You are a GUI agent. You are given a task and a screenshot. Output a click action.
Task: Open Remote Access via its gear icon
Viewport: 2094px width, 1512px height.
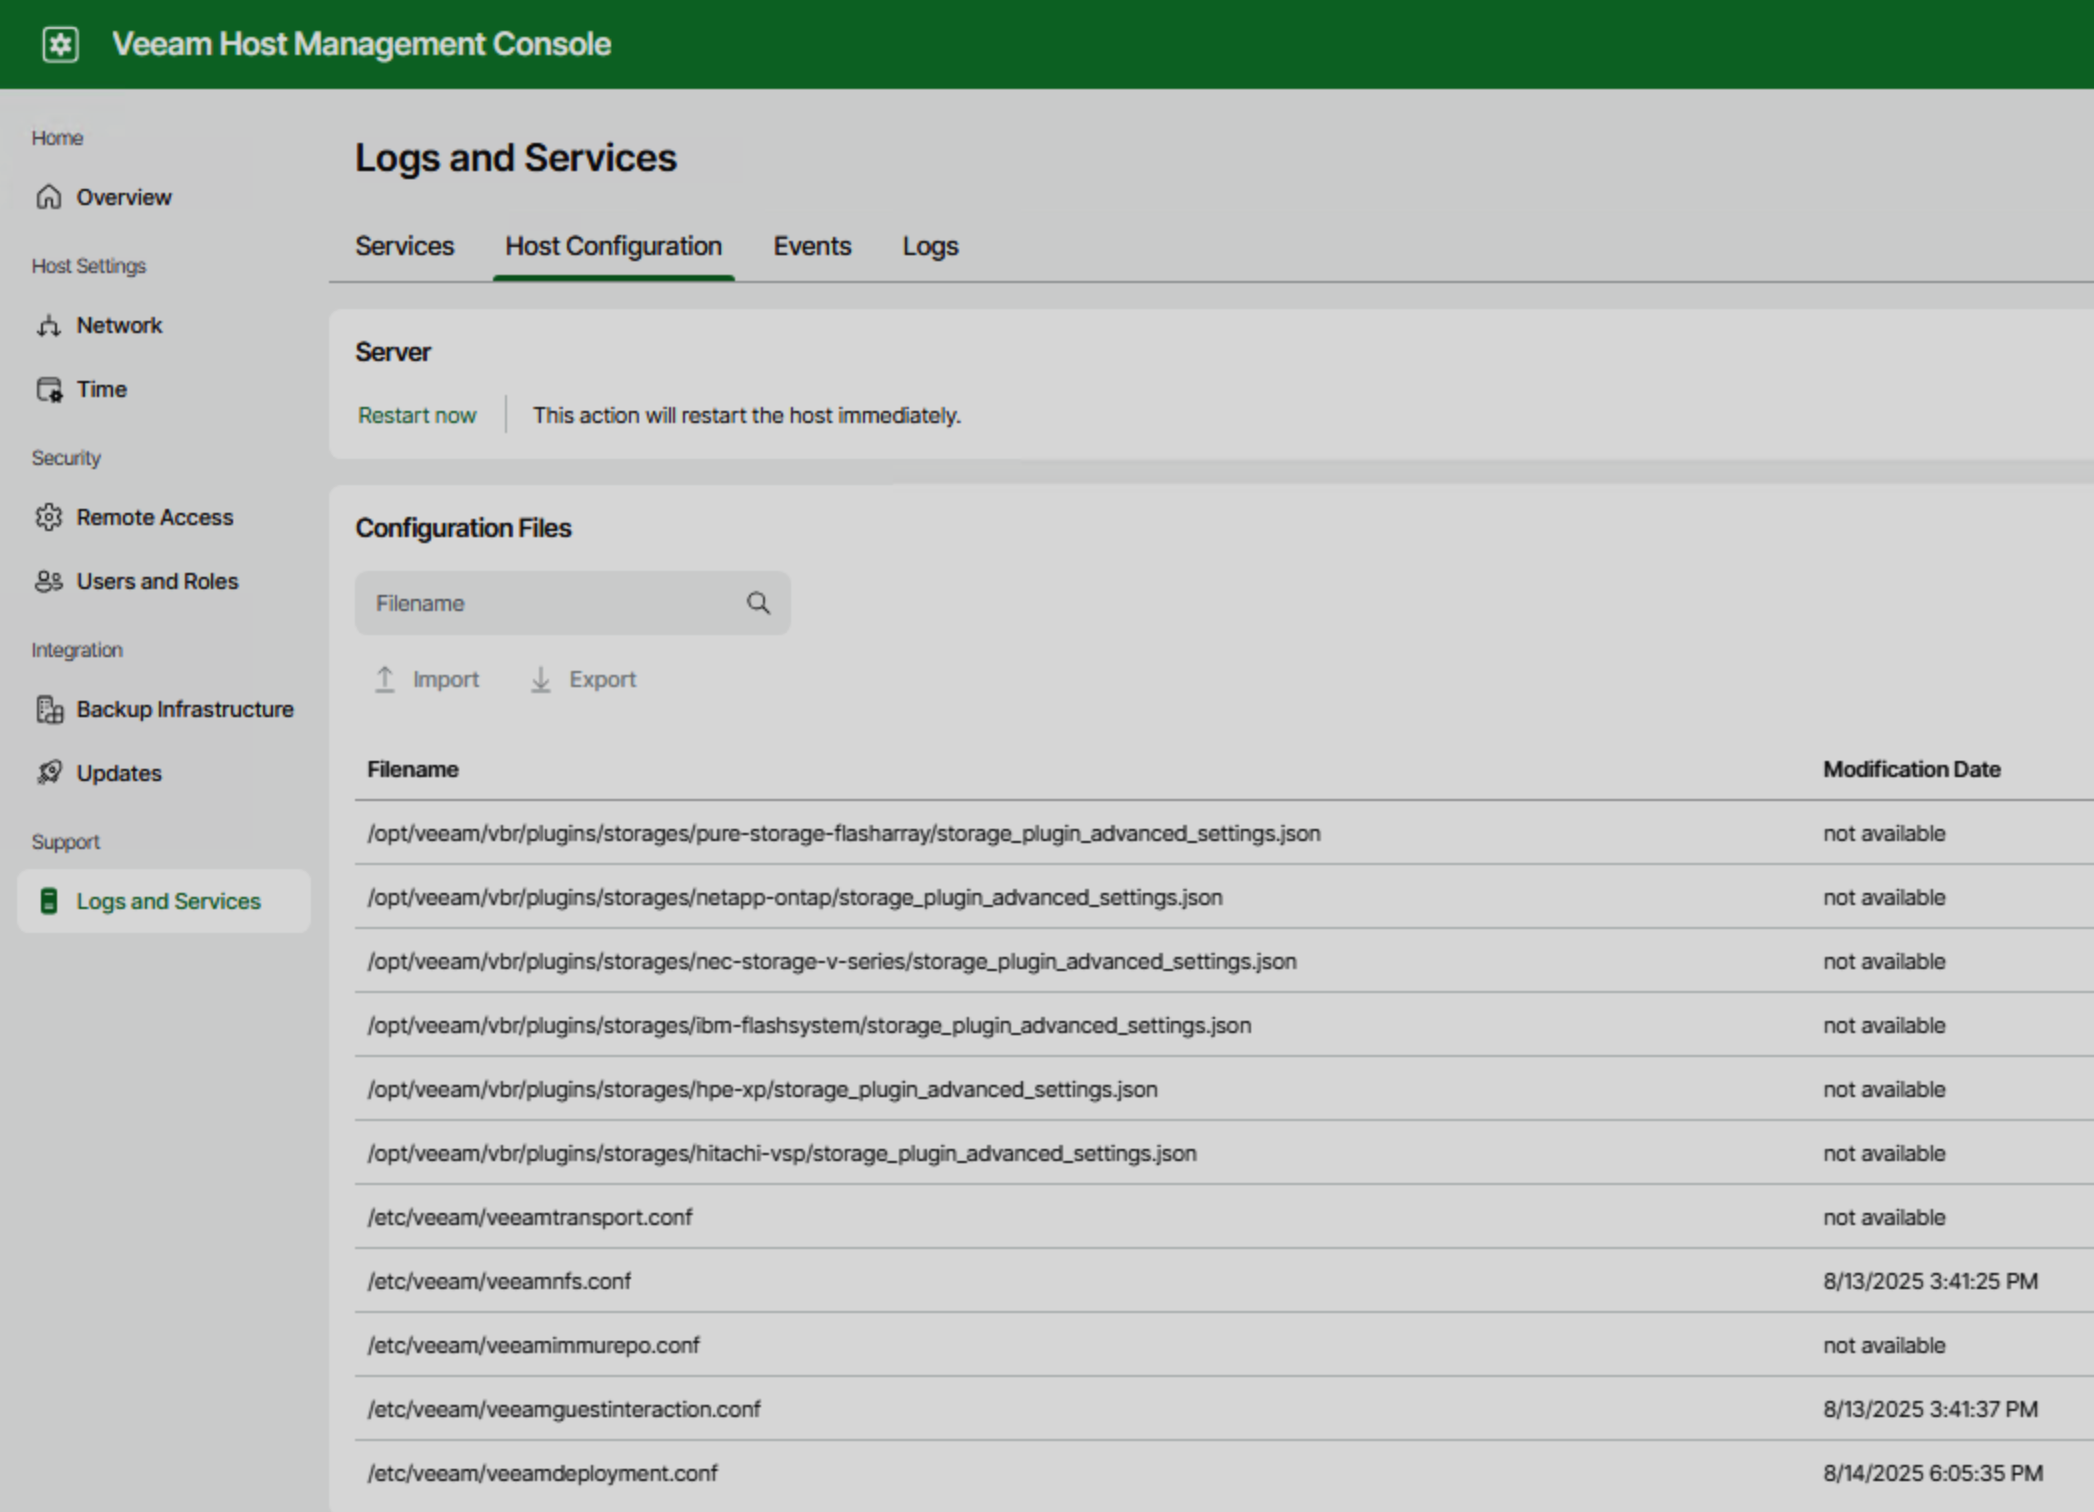[49, 517]
